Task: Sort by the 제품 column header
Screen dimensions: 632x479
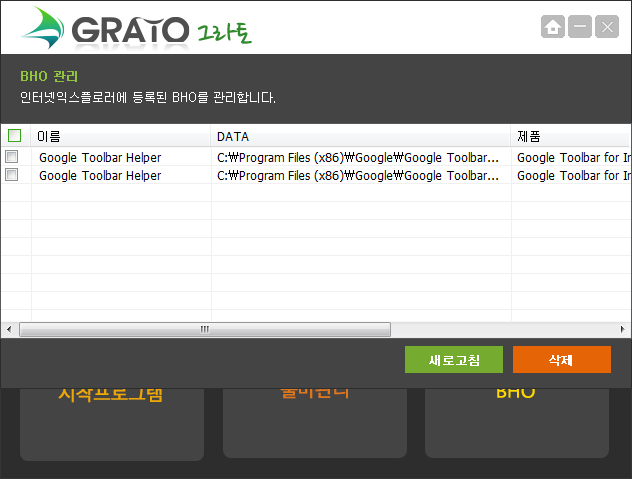Action: coord(571,136)
